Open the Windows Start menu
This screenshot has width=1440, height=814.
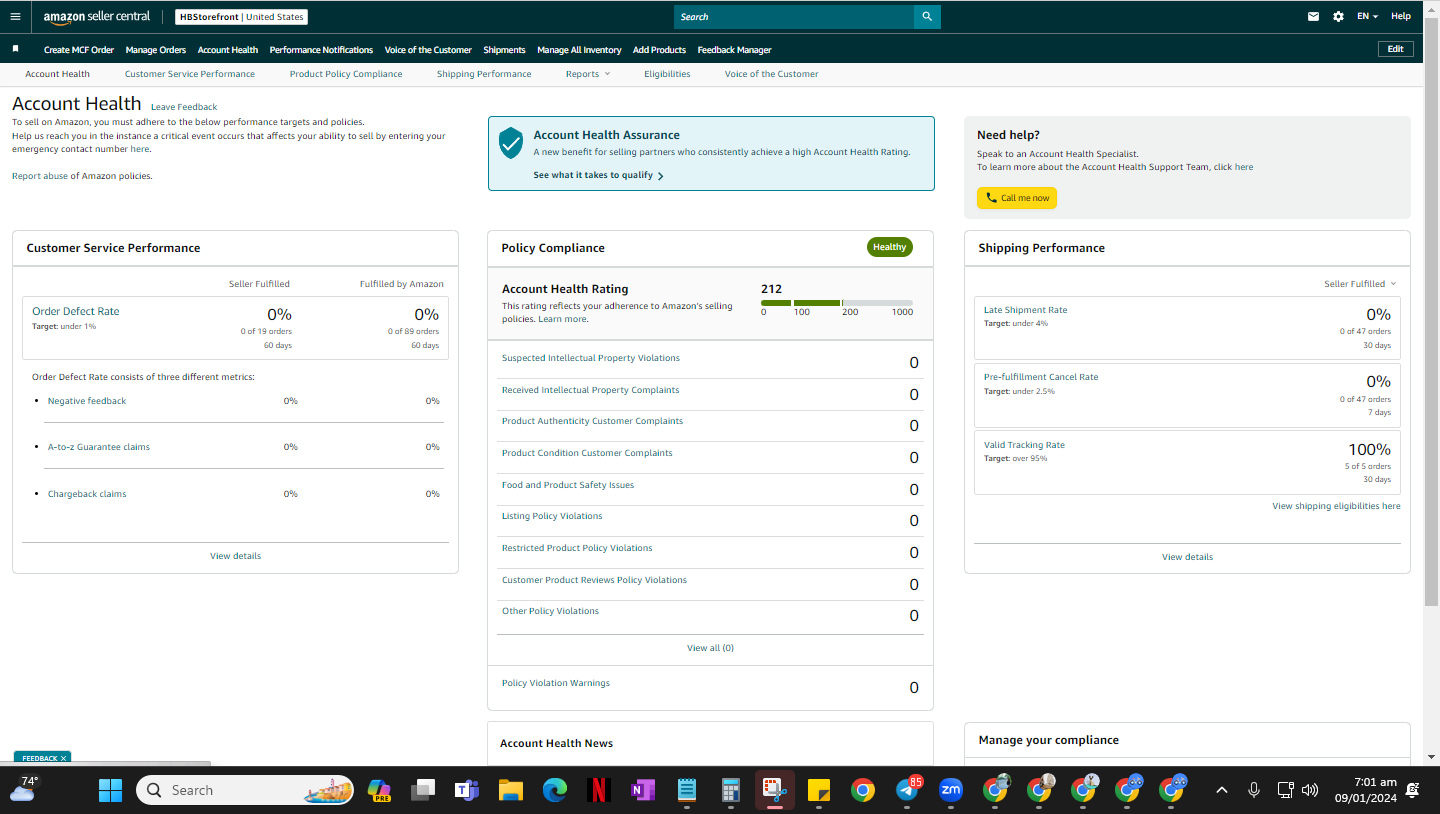[x=110, y=790]
